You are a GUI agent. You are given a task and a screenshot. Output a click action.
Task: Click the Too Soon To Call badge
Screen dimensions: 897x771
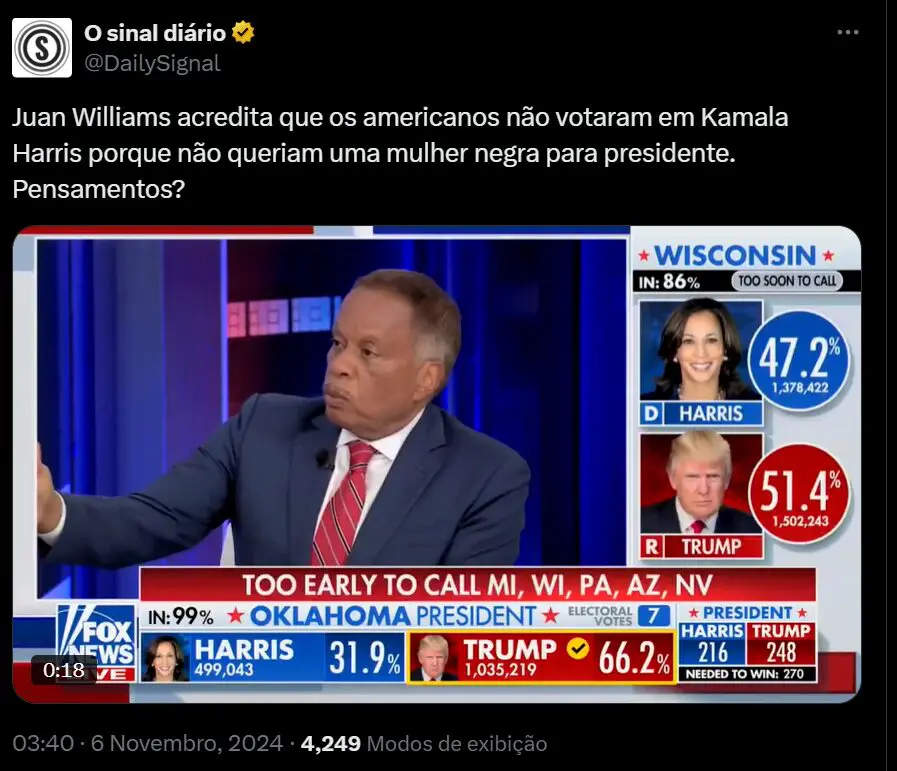[787, 281]
